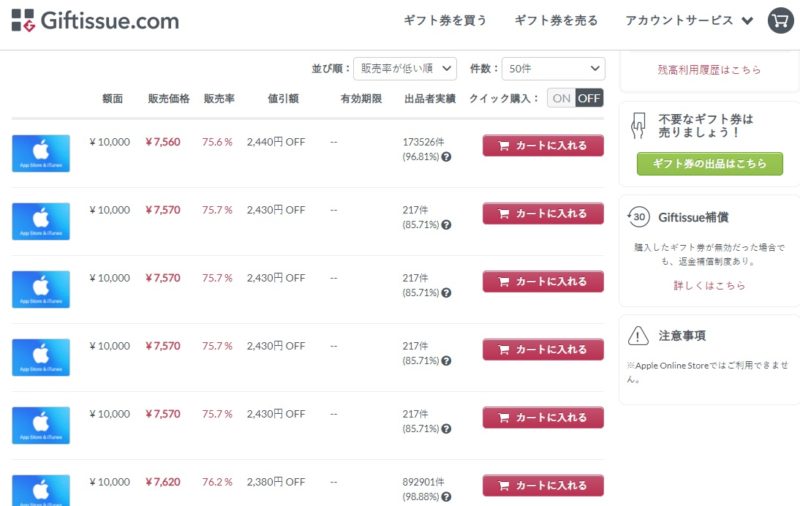Open Apple gift card thumbnail for ¥7,560 listing
800x506 pixels.
(x=41, y=153)
